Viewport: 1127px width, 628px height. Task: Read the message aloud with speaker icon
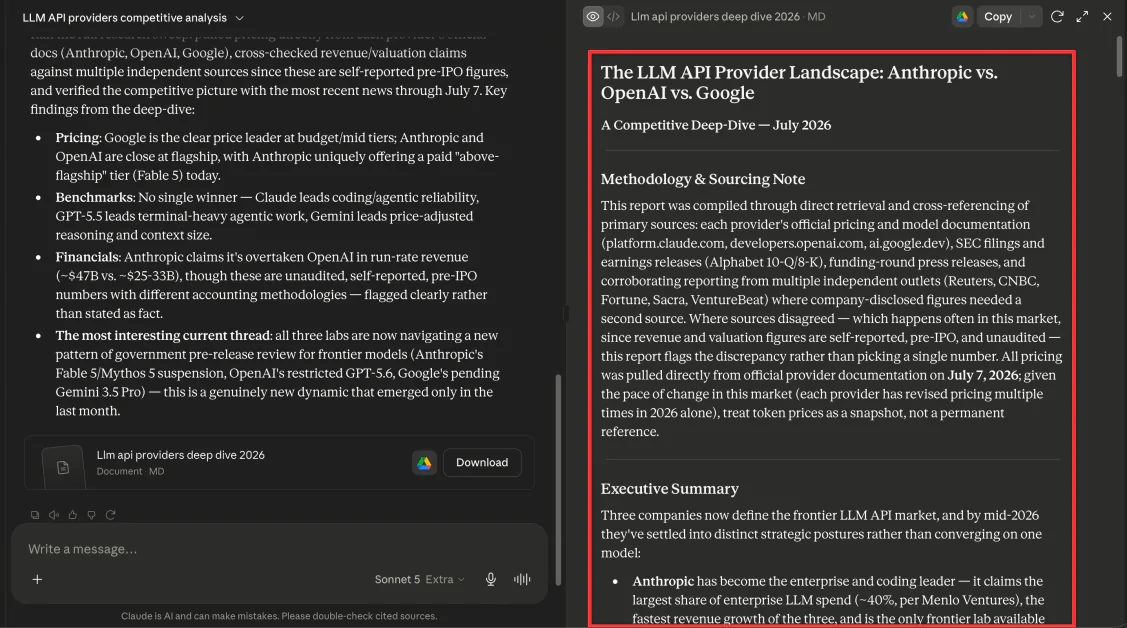click(54, 515)
